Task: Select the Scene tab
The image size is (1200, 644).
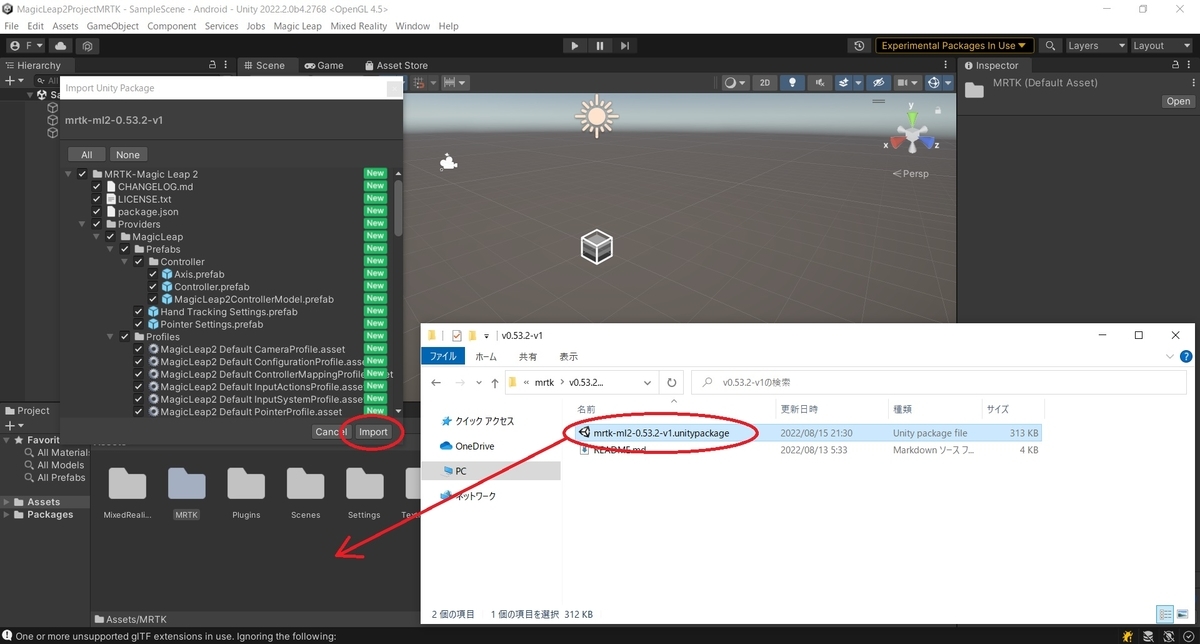Action: click(x=263, y=65)
